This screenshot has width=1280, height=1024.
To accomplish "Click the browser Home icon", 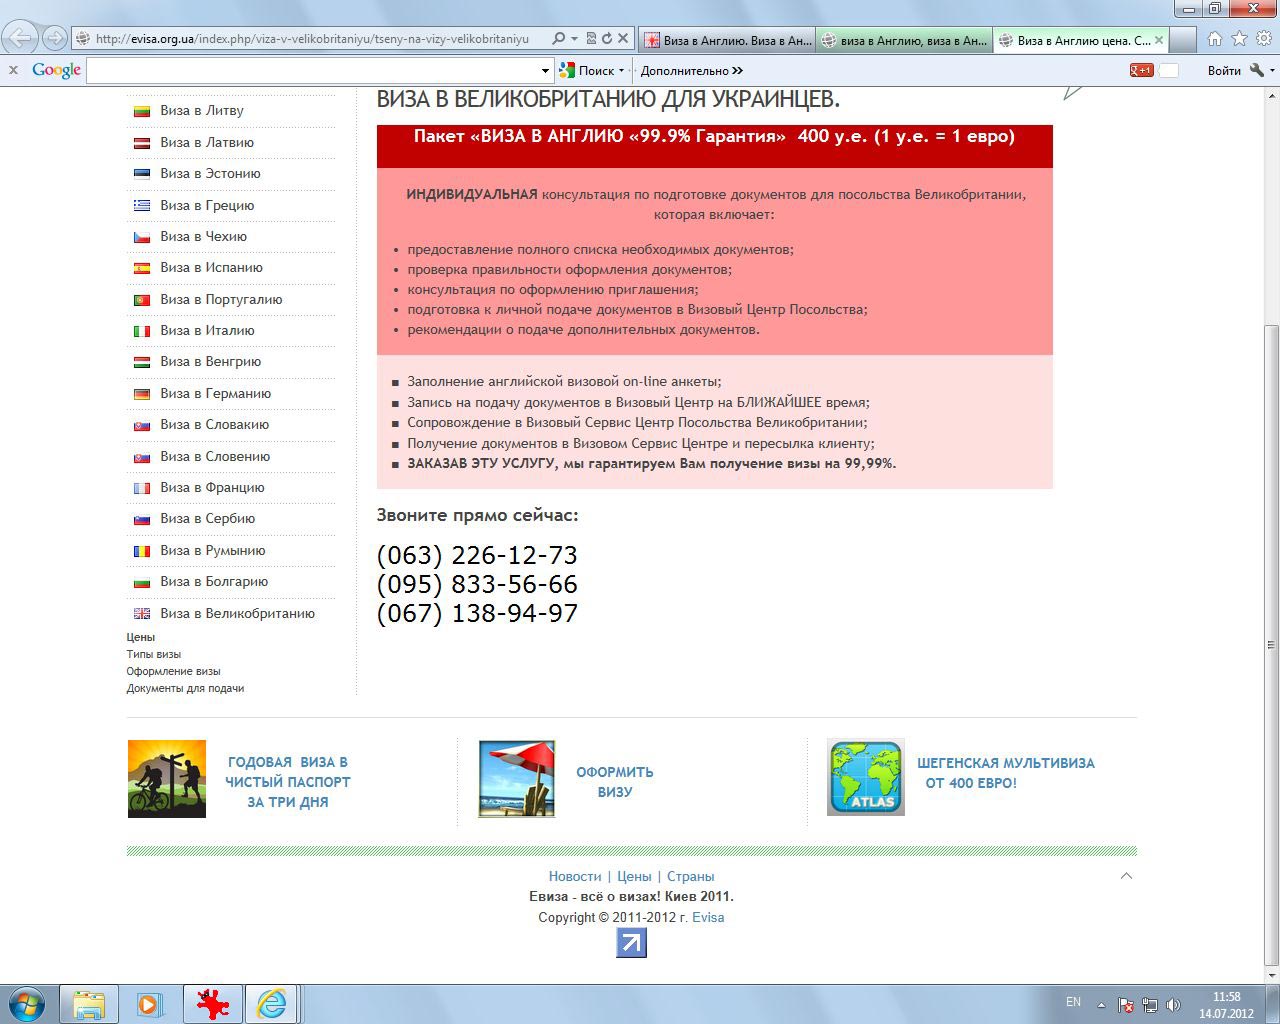I will pyautogui.click(x=1214, y=39).
